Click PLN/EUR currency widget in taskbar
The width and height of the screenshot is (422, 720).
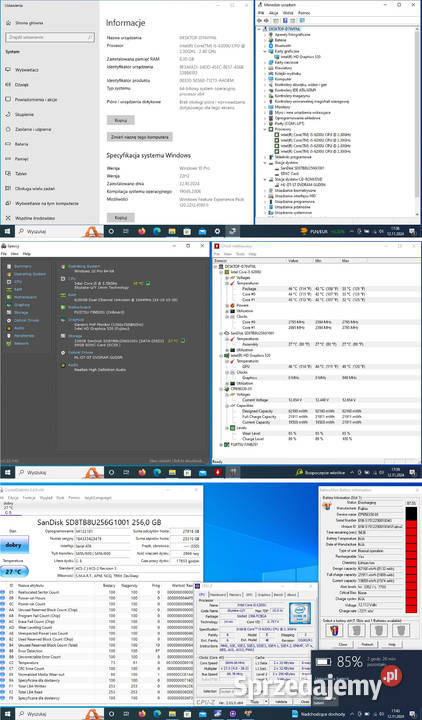323,231
